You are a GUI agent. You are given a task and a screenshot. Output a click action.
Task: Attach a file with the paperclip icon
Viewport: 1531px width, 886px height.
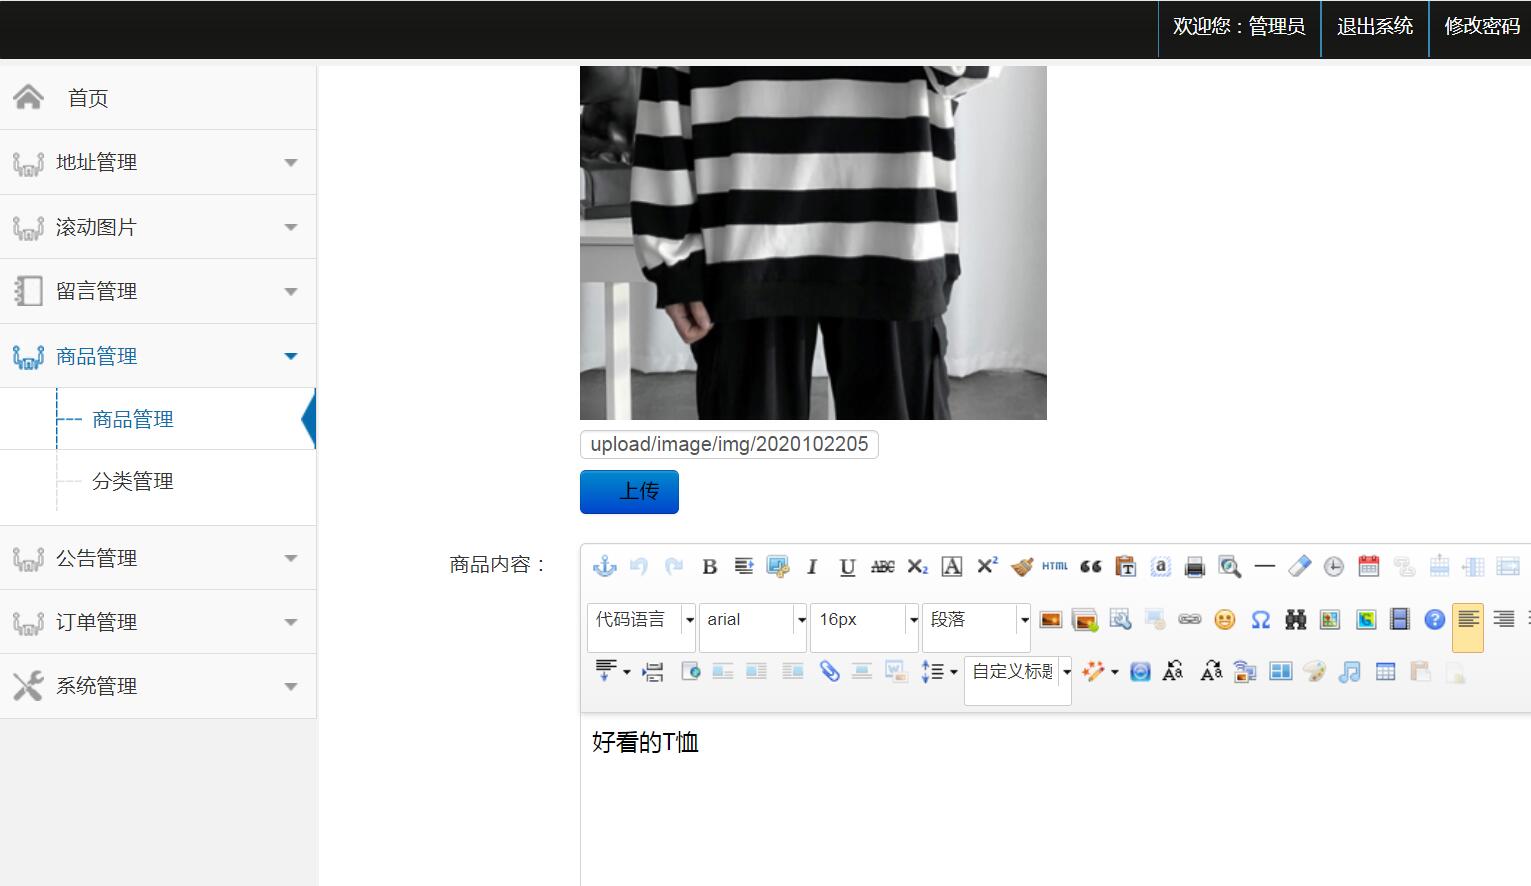pyautogui.click(x=829, y=671)
